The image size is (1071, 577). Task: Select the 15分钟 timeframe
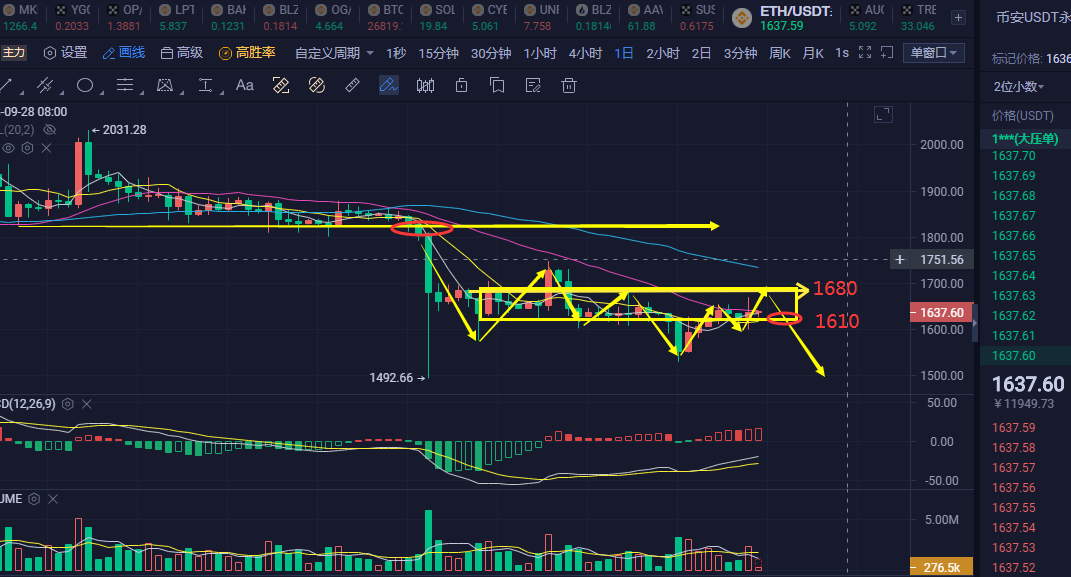point(439,53)
